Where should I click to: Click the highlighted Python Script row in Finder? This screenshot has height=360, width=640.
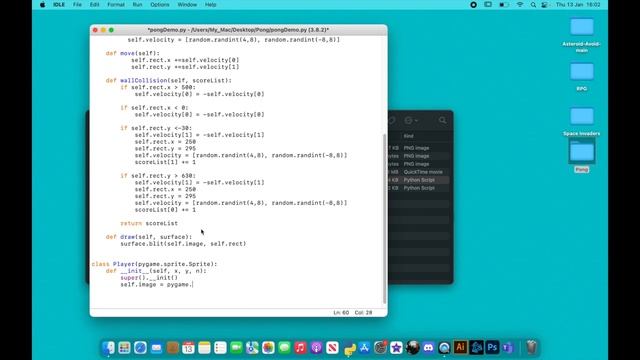coord(420,180)
